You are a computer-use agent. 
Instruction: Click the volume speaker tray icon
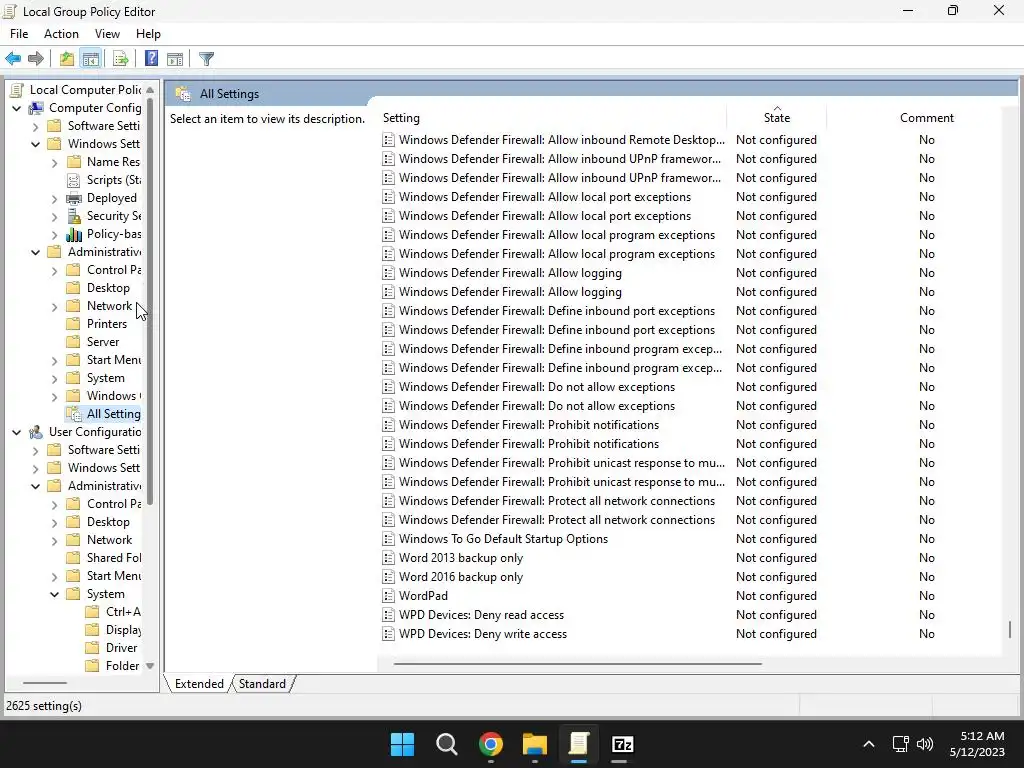tap(925, 744)
